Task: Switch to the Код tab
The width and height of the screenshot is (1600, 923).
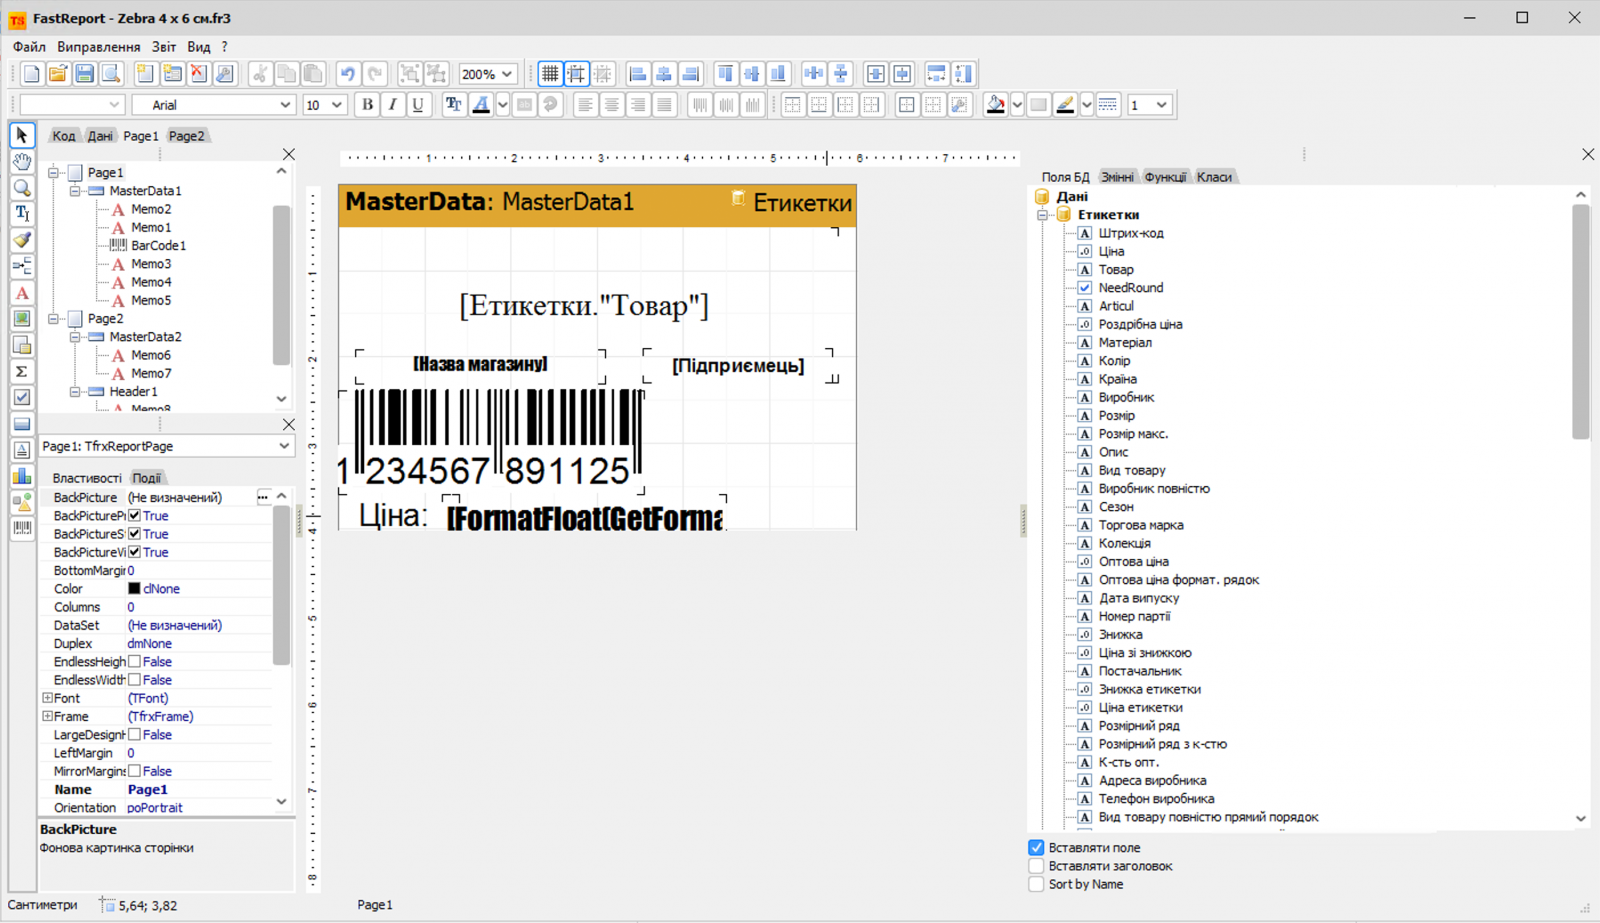Action: point(63,135)
